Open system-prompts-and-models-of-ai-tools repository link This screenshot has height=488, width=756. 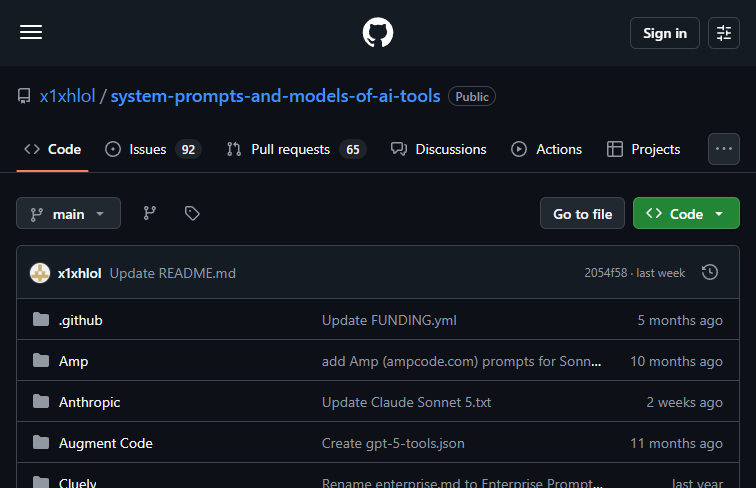(275, 96)
